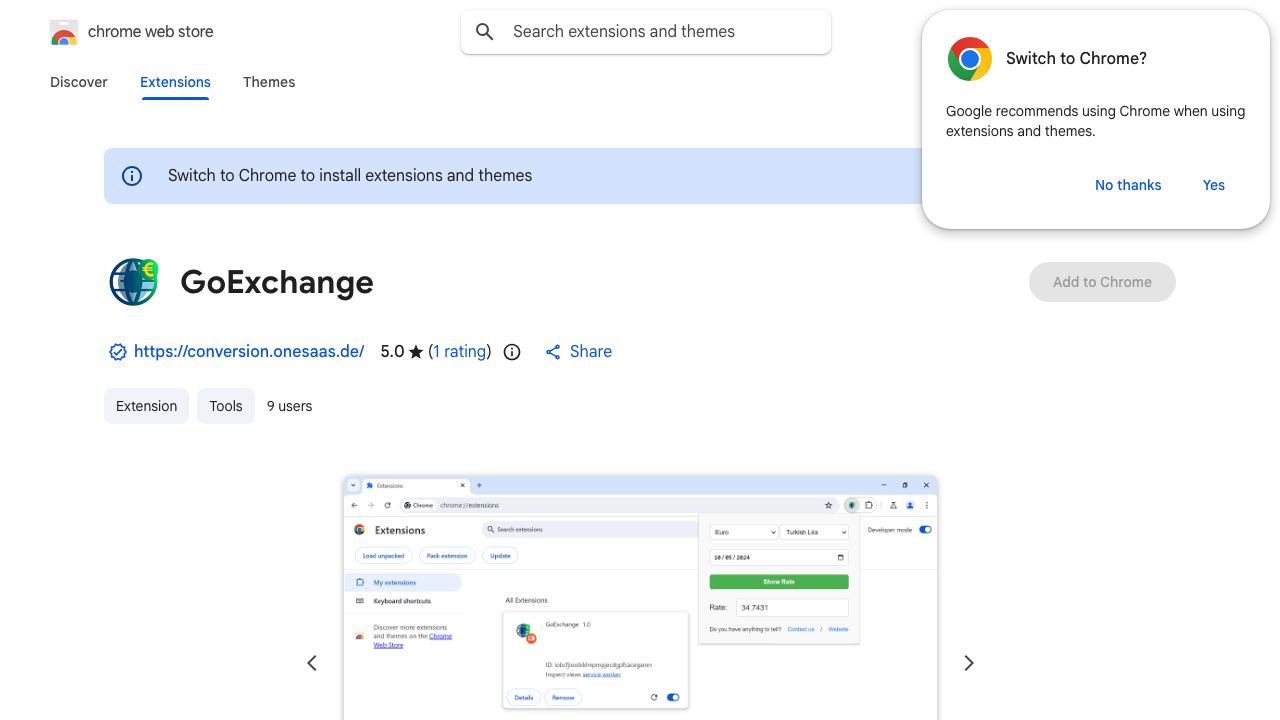Show next screenshot with right arrow

(968, 663)
